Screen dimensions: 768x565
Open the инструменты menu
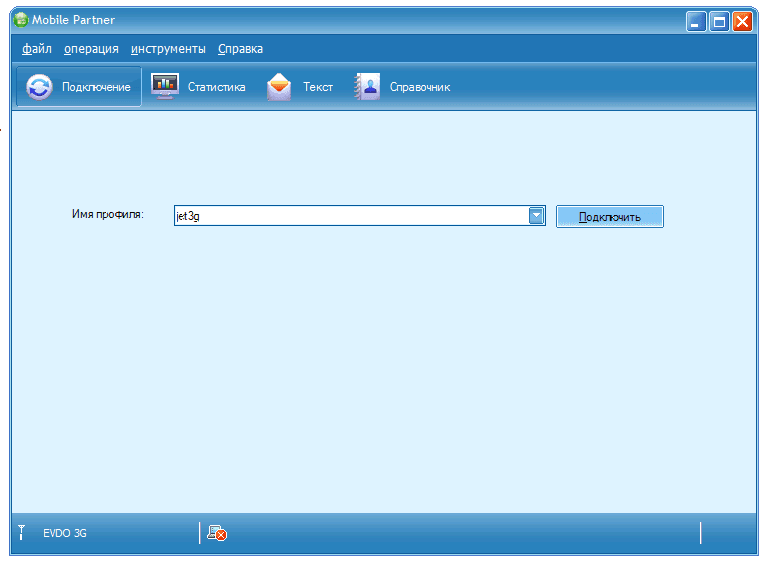tap(168, 49)
